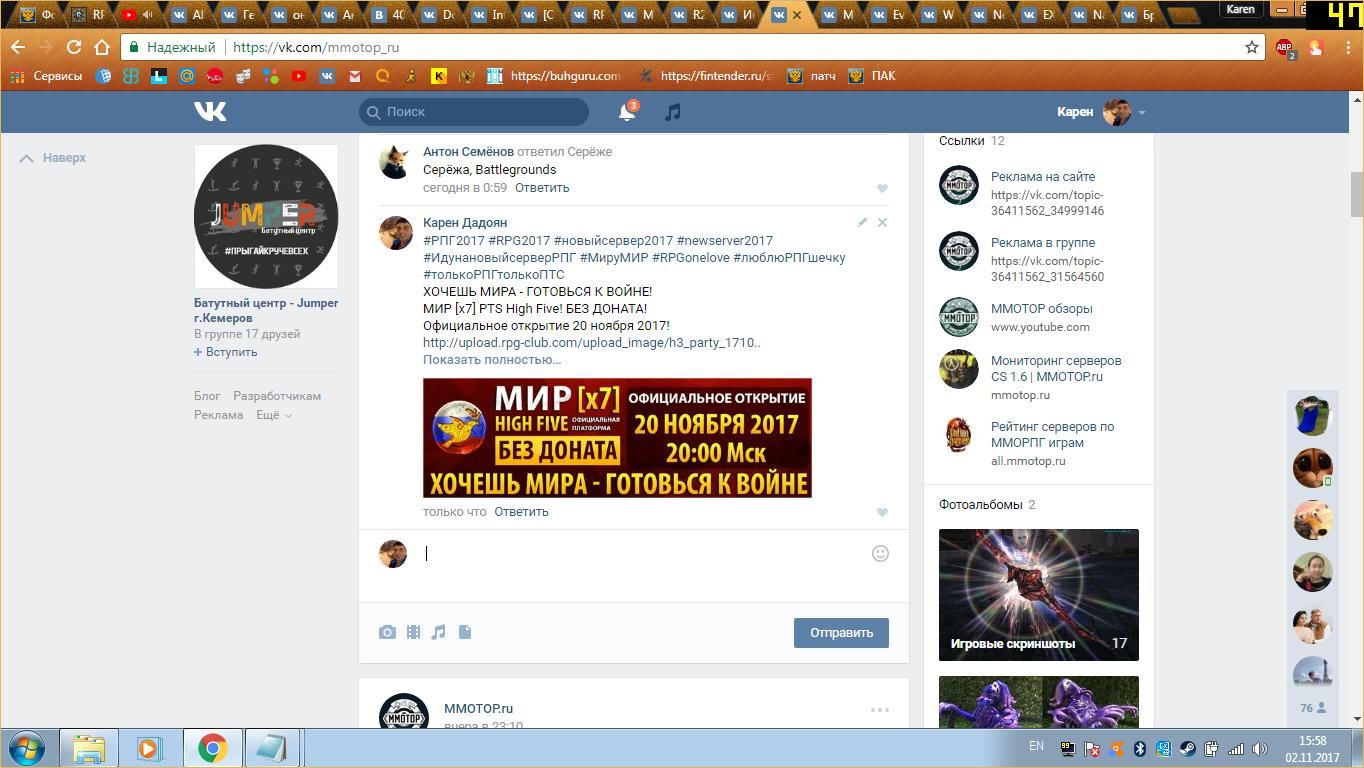Reply to Антон Семёнов's comment
The width and height of the screenshot is (1364, 768).
point(542,187)
